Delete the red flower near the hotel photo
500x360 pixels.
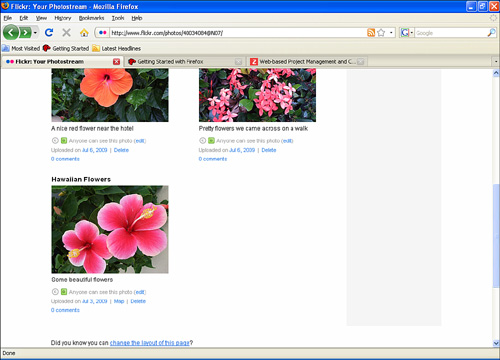pos(121,150)
